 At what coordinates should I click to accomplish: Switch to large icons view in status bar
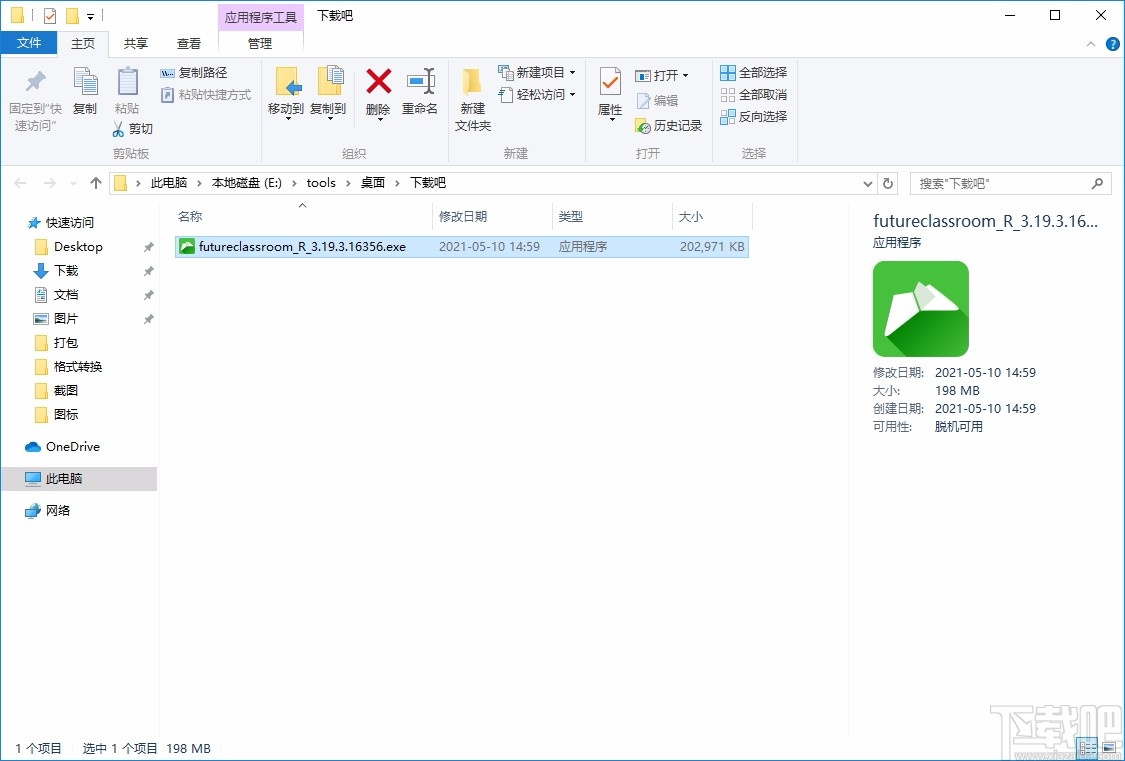1111,747
